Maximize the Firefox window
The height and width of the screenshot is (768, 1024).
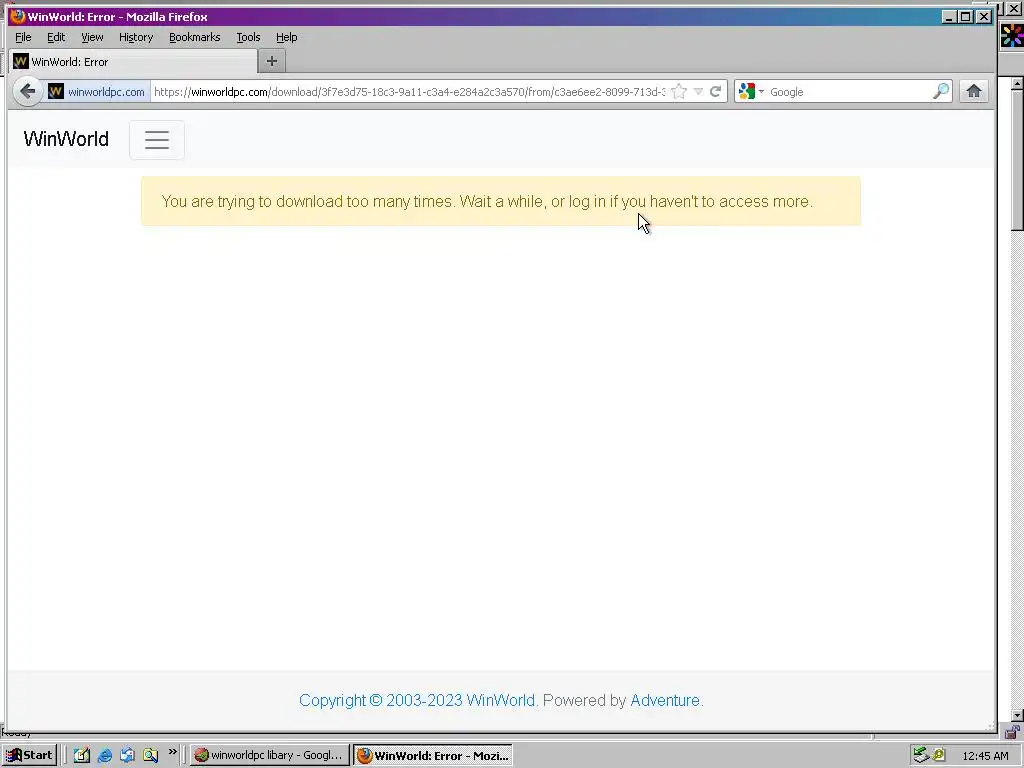point(966,16)
